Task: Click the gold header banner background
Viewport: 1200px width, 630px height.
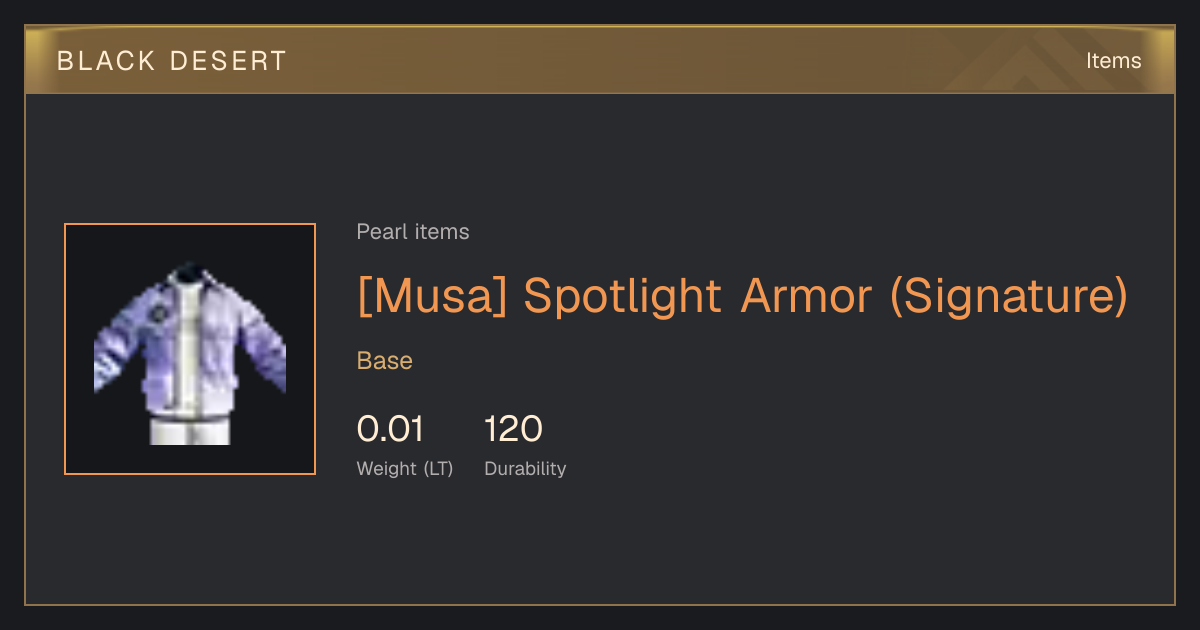Action: [600, 60]
